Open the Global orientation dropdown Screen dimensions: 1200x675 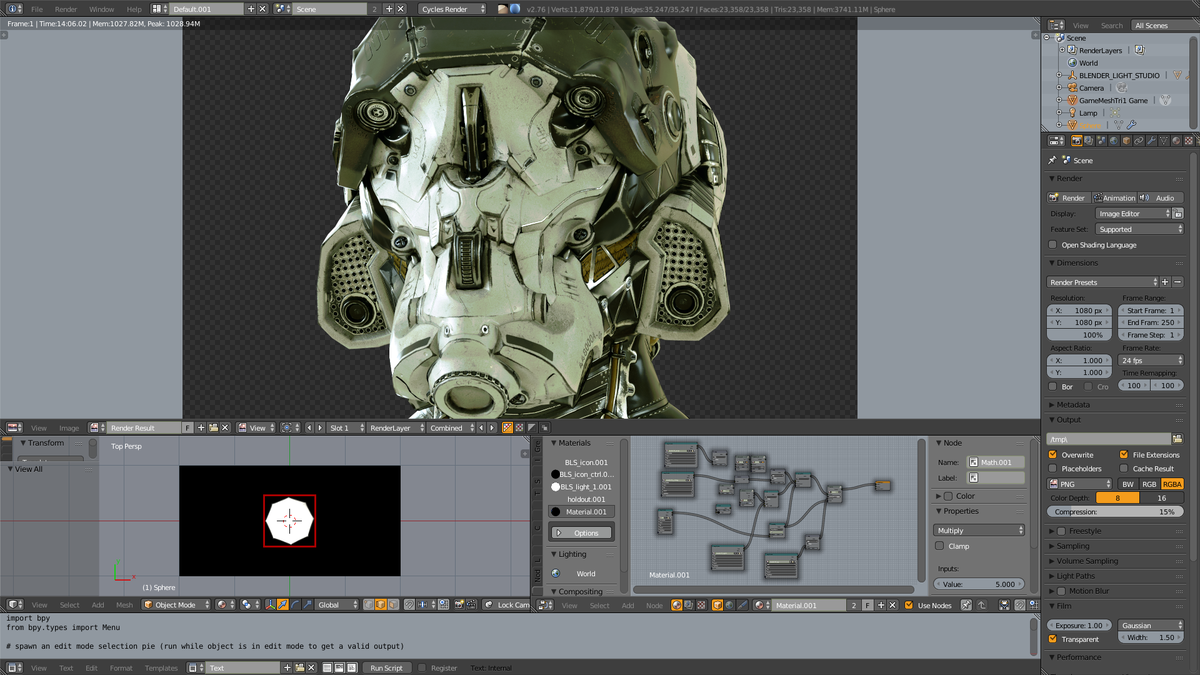point(337,605)
